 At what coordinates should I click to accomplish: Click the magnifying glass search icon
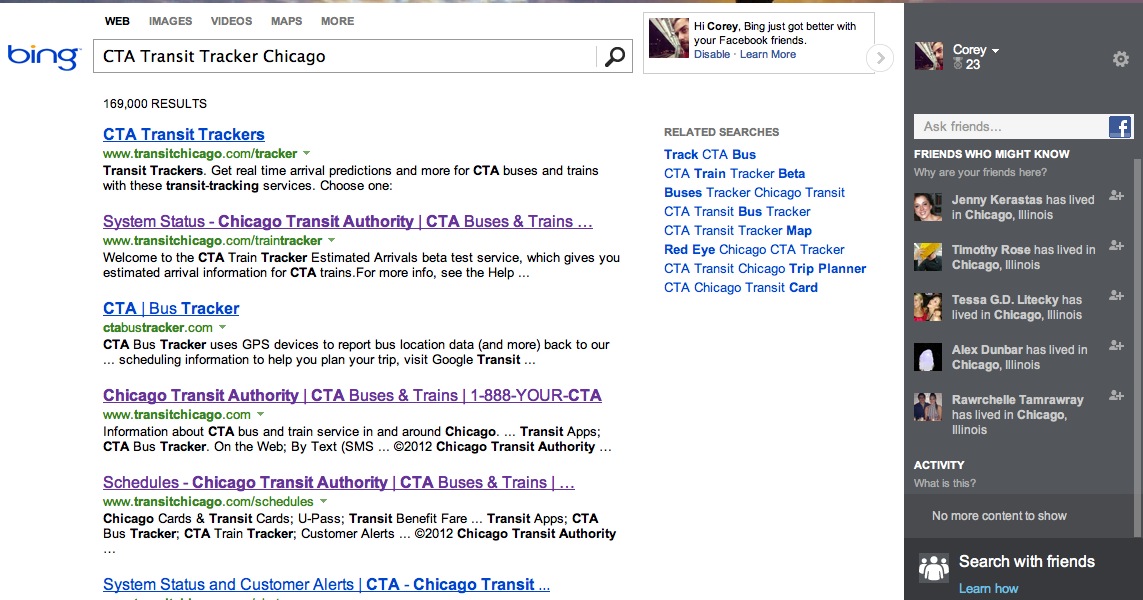click(615, 56)
